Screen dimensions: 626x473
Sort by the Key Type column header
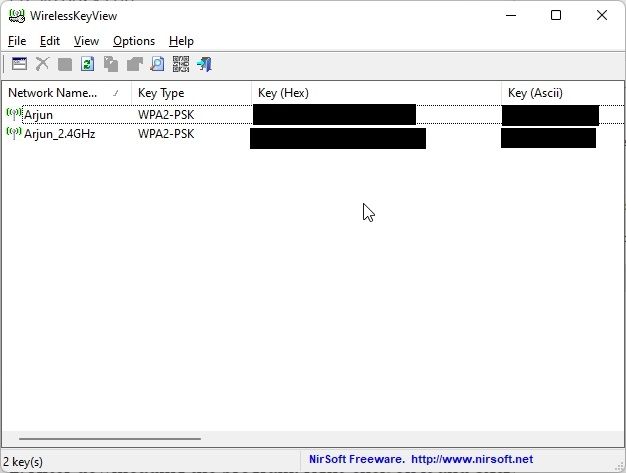(x=190, y=93)
